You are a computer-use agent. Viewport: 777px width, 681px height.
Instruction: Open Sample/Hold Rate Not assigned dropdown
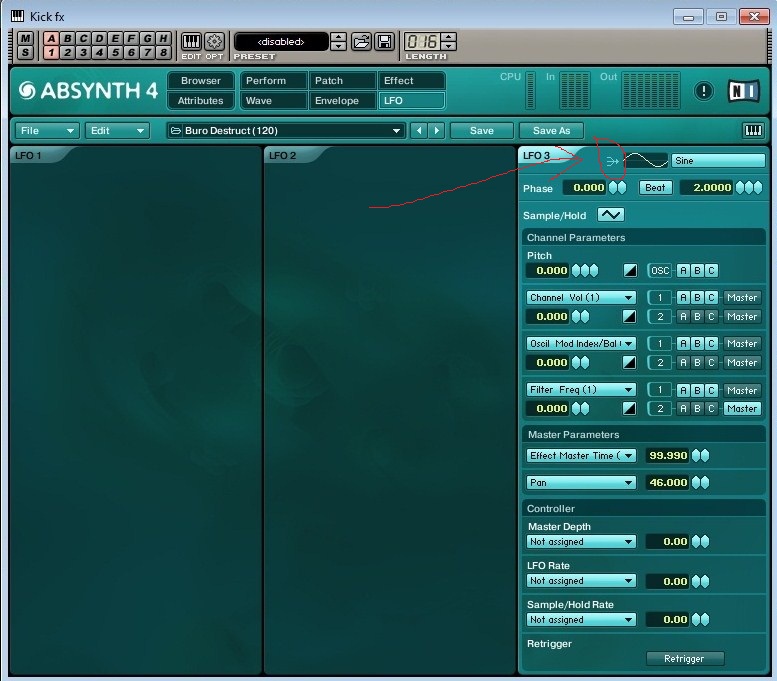(581, 620)
